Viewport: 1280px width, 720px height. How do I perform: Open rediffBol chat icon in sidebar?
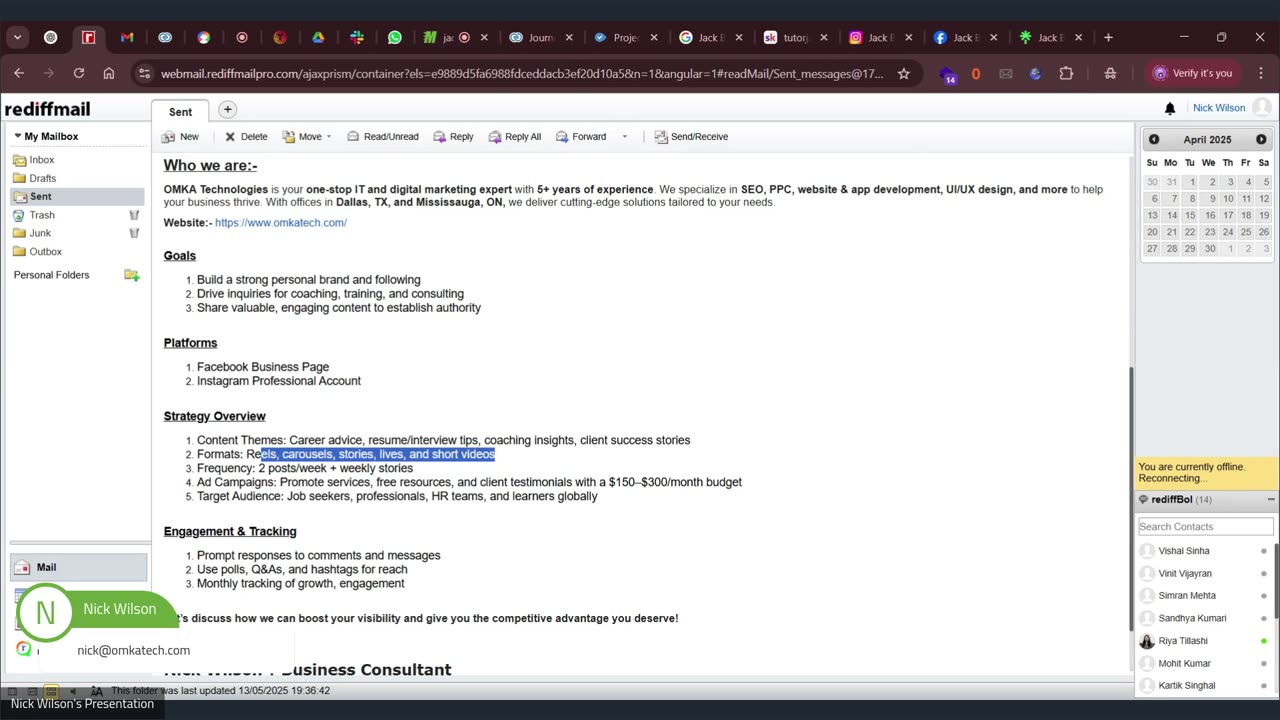click(x=23, y=649)
